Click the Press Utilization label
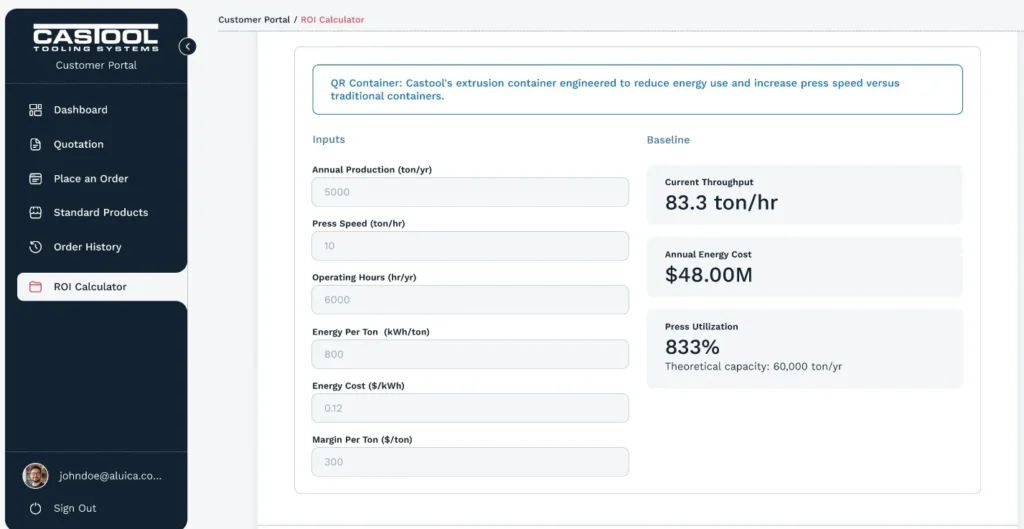 coord(701,327)
